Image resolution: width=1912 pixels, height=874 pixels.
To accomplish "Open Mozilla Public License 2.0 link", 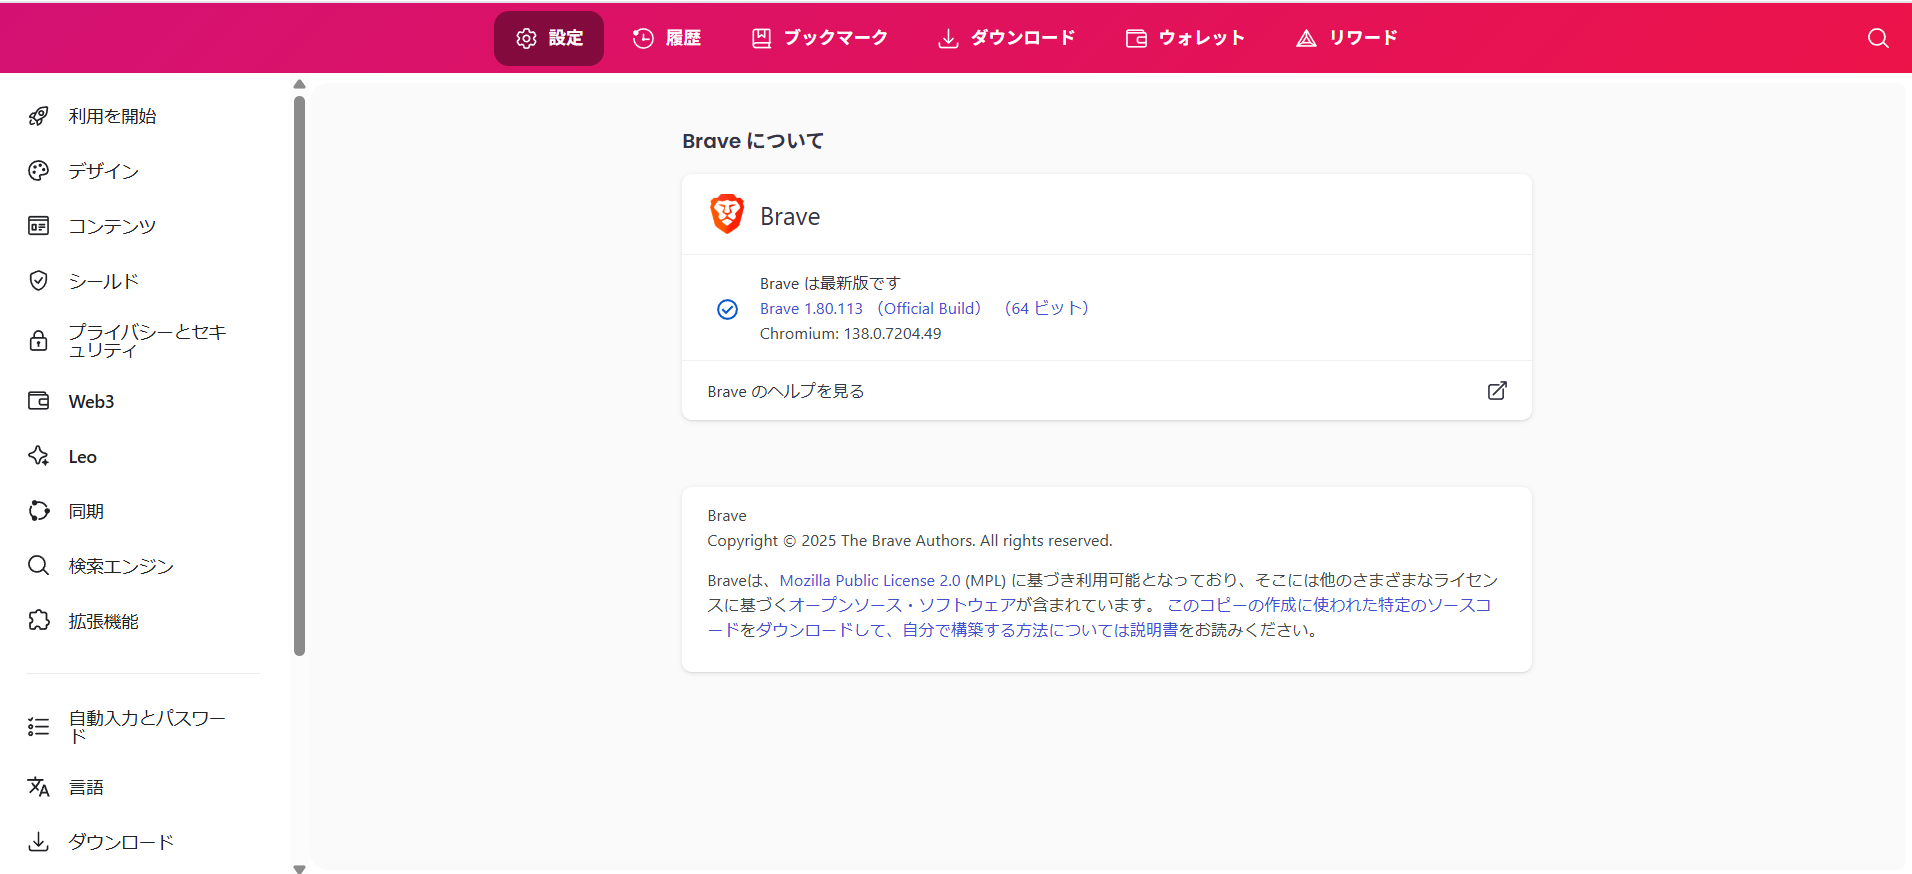I will pos(869,580).
